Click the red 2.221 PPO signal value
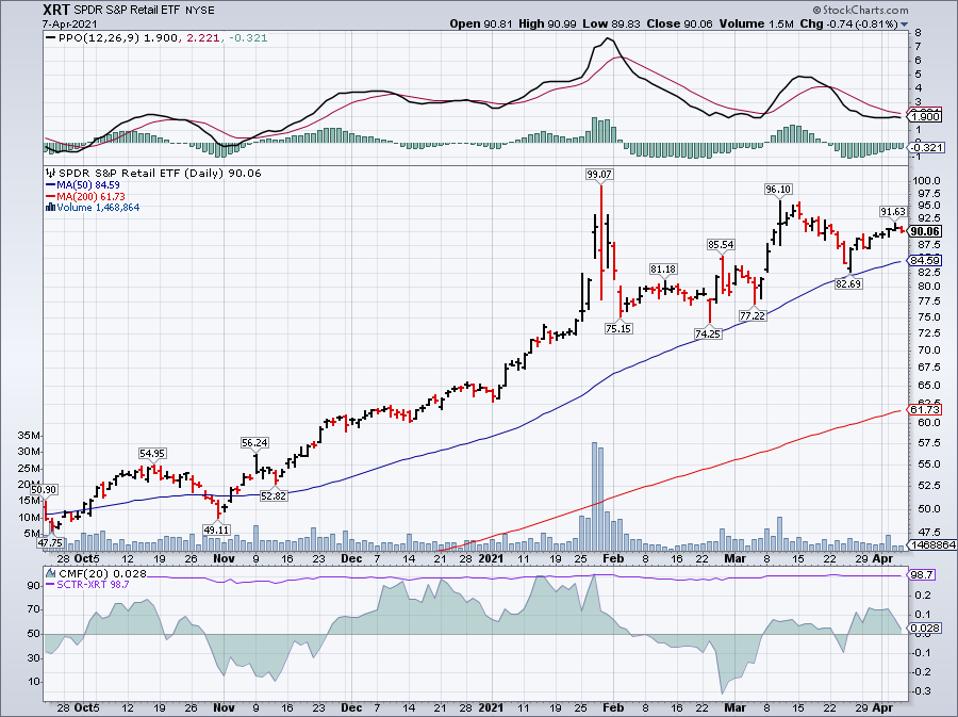Viewport: 958px width, 717px height. point(205,38)
